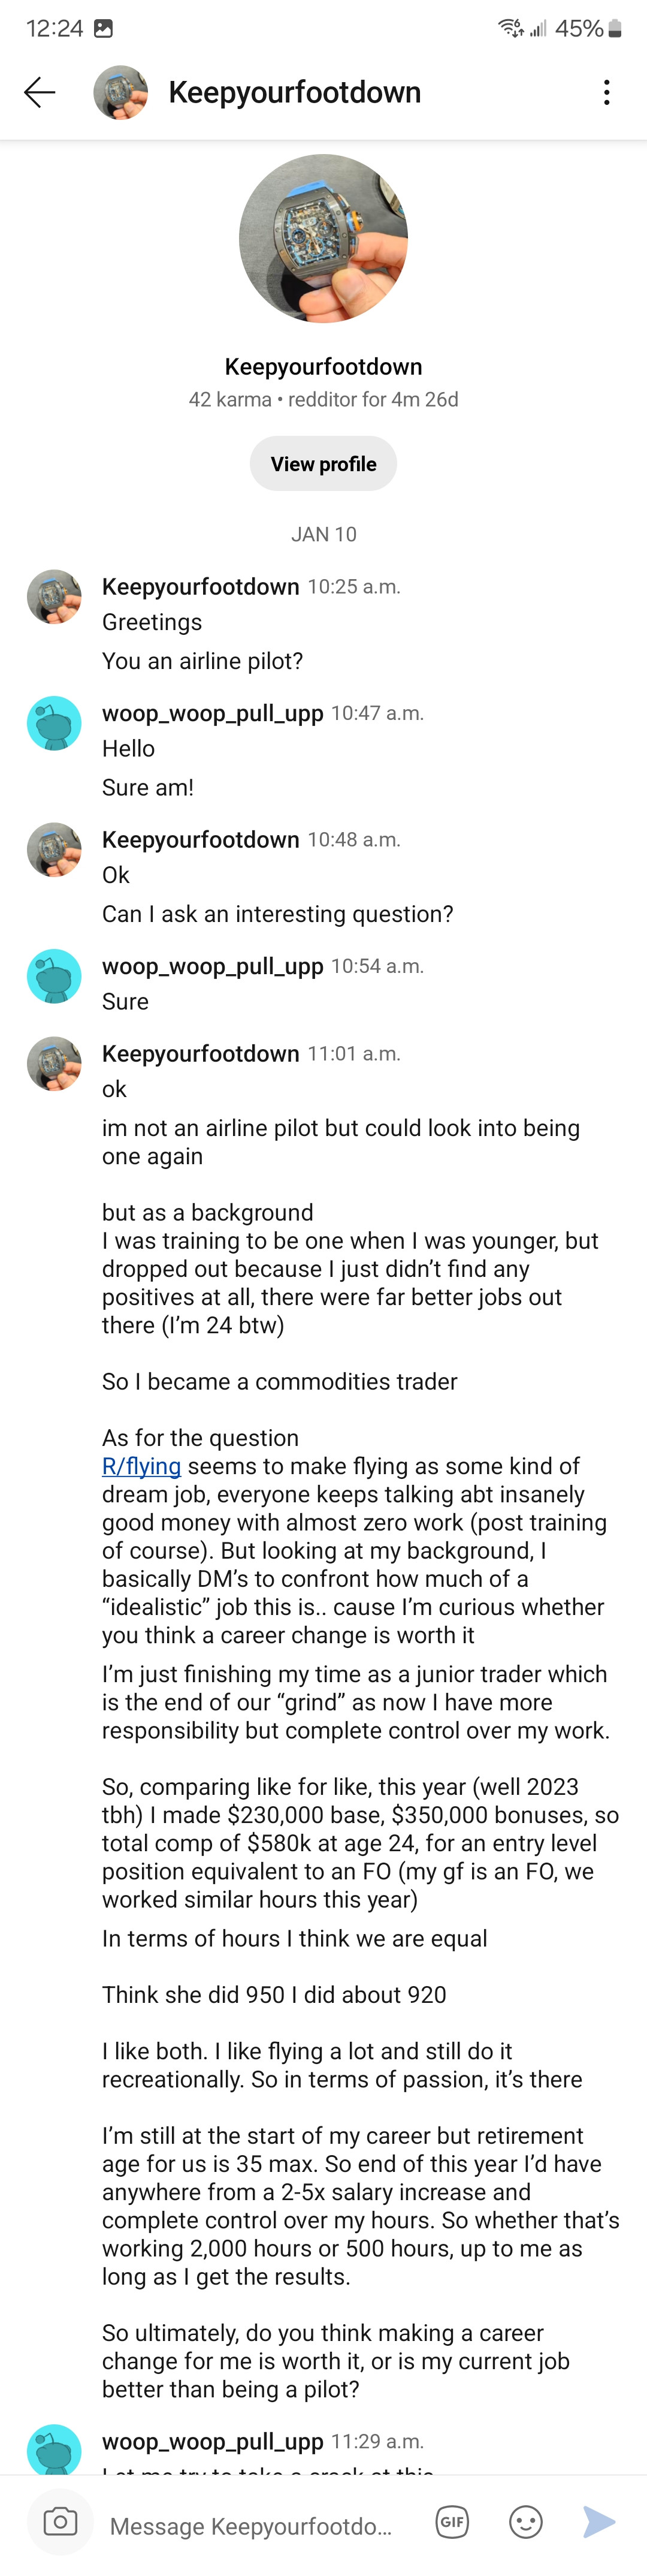This screenshot has width=647, height=2576.
Task: Open the GIF picker icon
Action: click(452, 2521)
